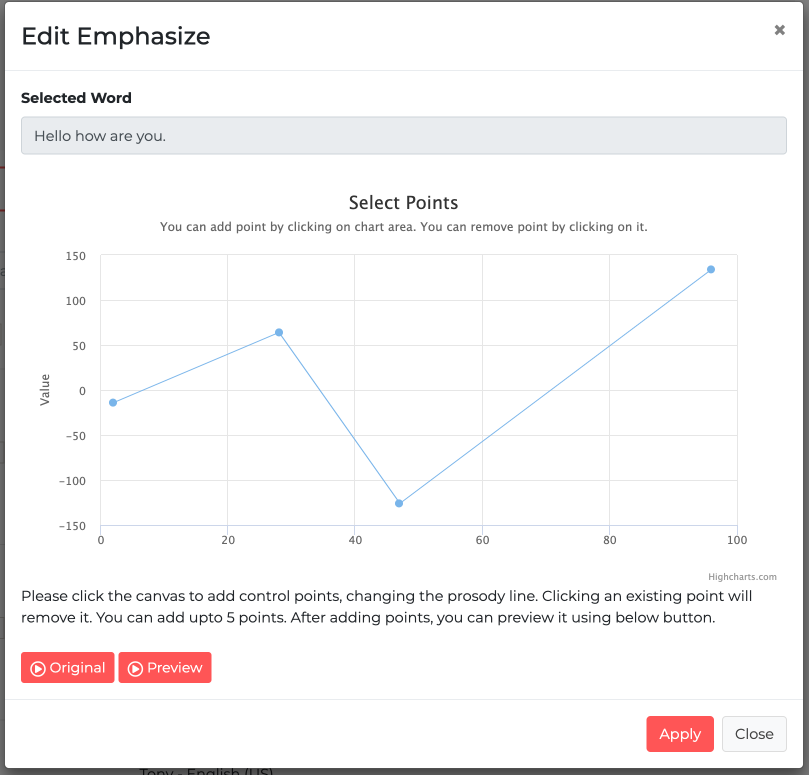
Task: Remove the highest chart point near x=96
Action: pos(711,269)
